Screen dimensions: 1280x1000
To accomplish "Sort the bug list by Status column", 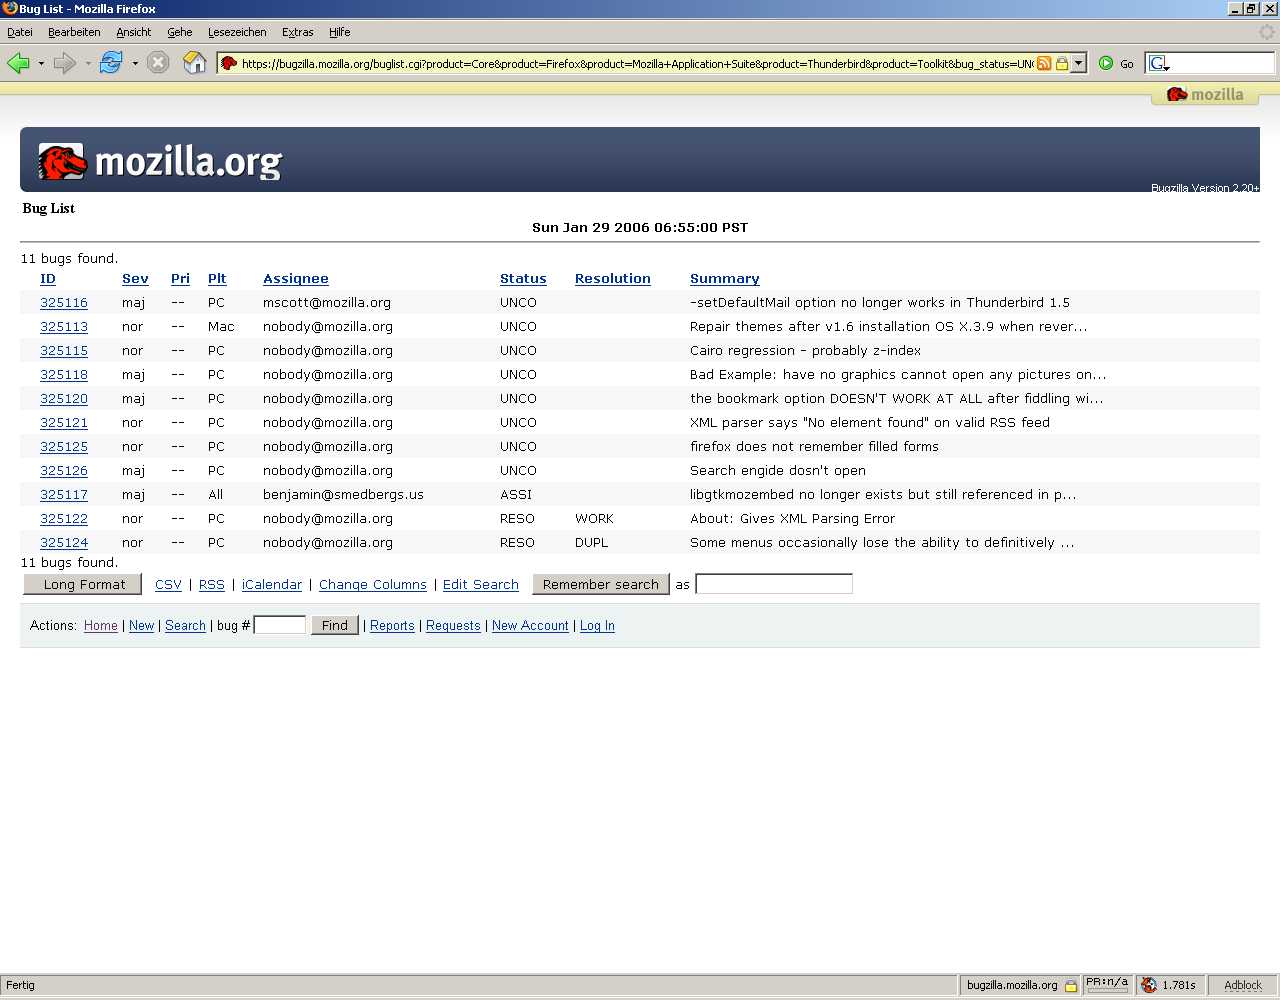I will [x=523, y=279].
